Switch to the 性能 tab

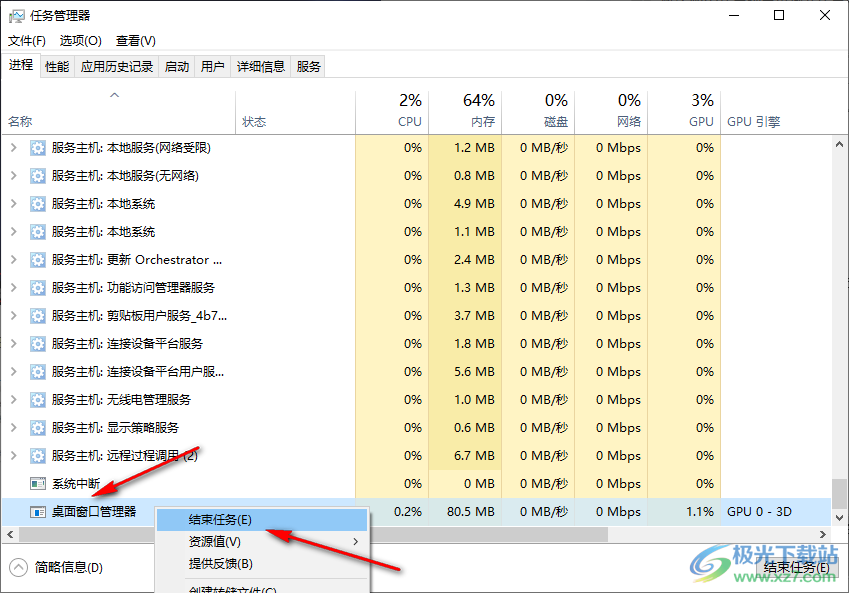tap(57, 67)
